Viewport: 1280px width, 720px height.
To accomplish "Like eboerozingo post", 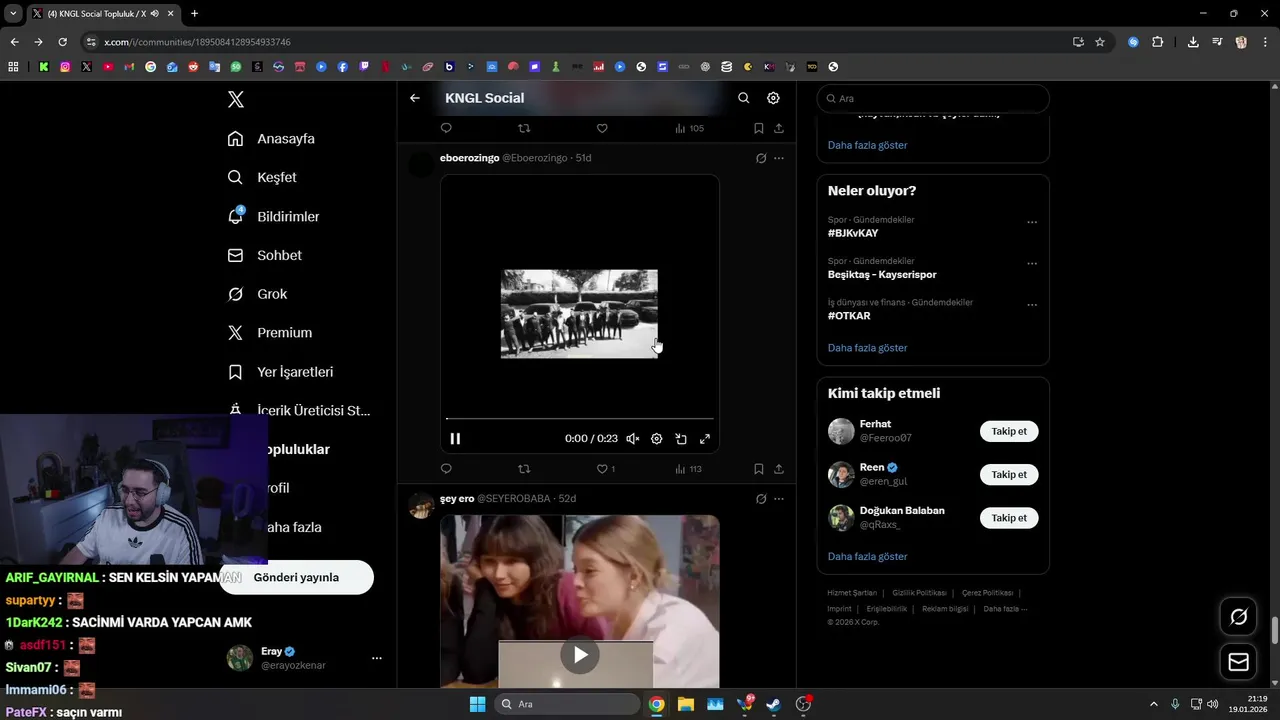I will coord(602,468).
